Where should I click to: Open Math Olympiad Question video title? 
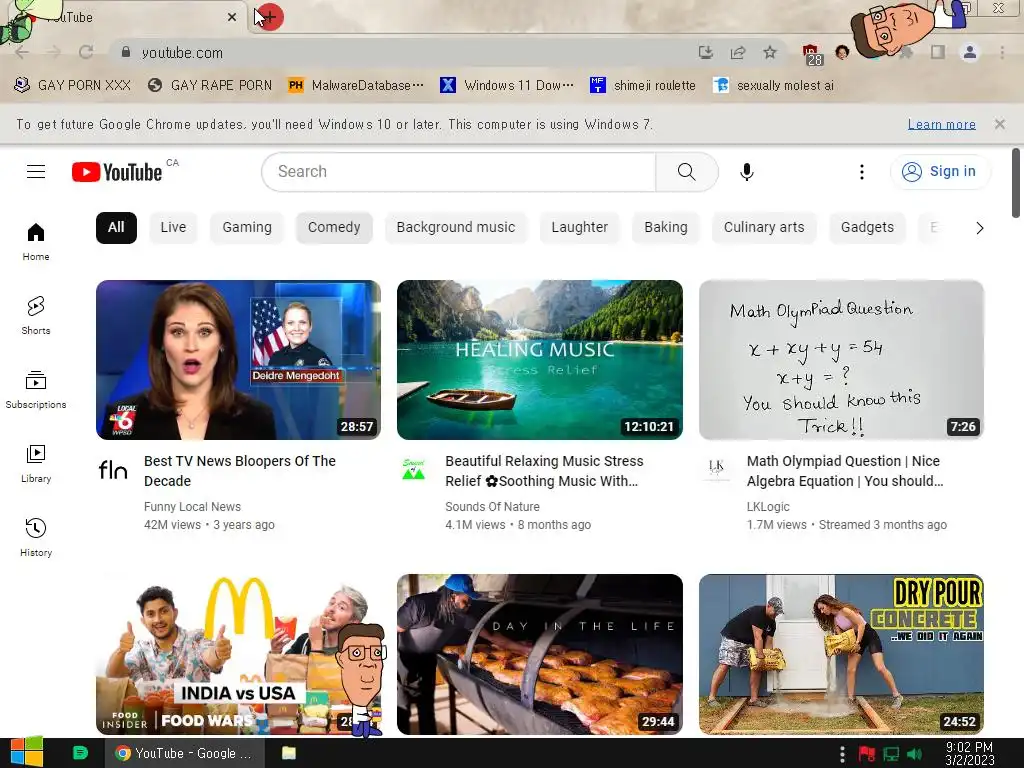click(844, 471)
